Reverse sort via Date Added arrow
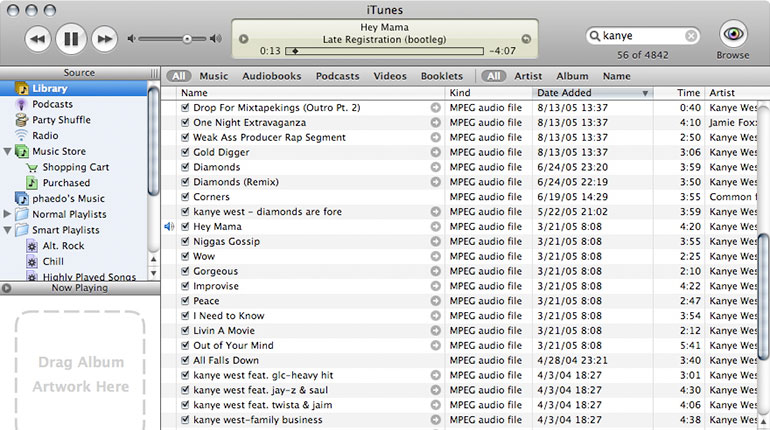 coord(645,93)
